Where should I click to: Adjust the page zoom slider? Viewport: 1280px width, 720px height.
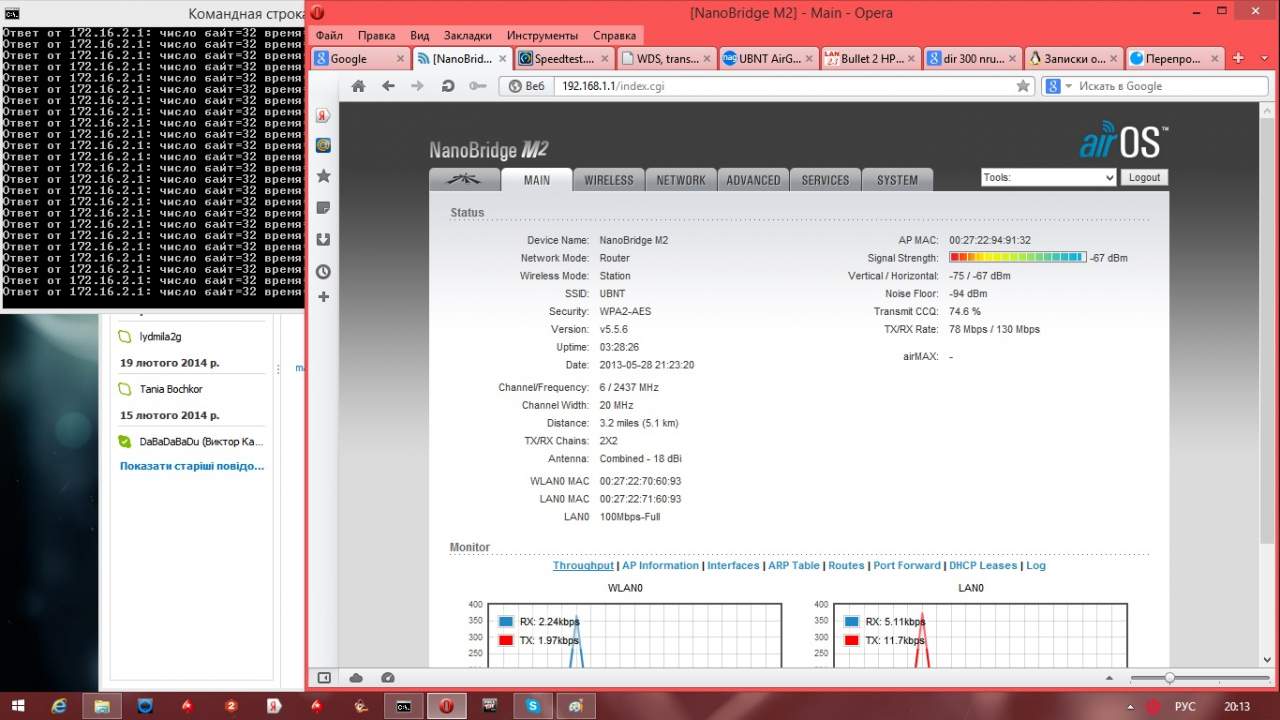(1169, 678)
